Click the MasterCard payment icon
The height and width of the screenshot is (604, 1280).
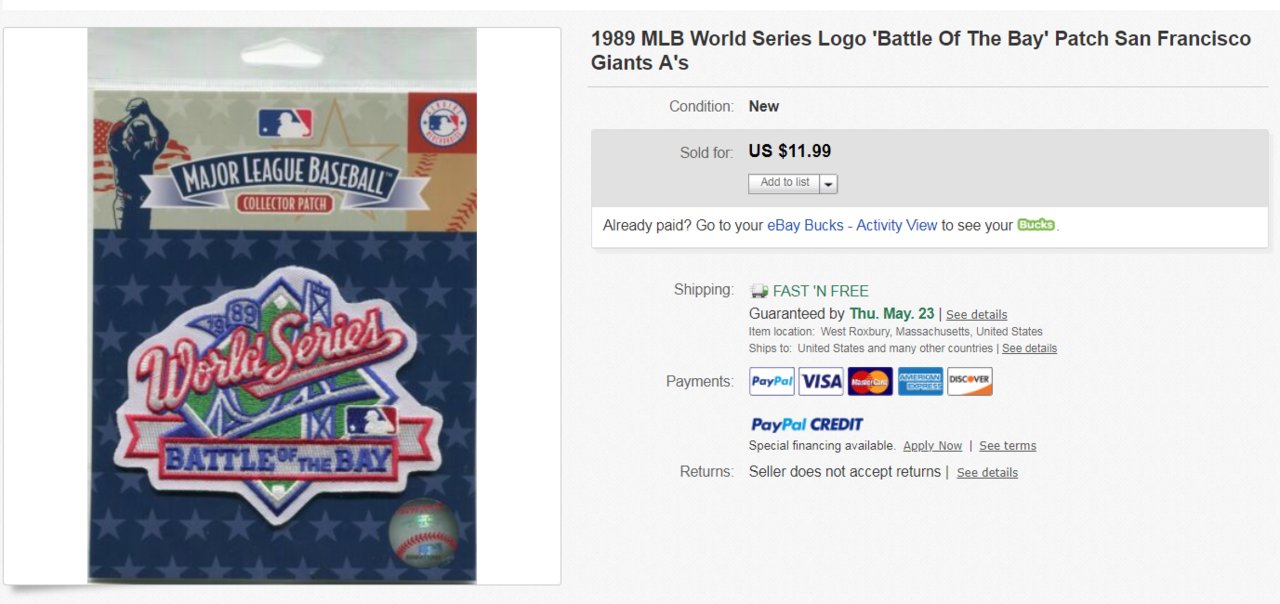click(x=870, y=381)
